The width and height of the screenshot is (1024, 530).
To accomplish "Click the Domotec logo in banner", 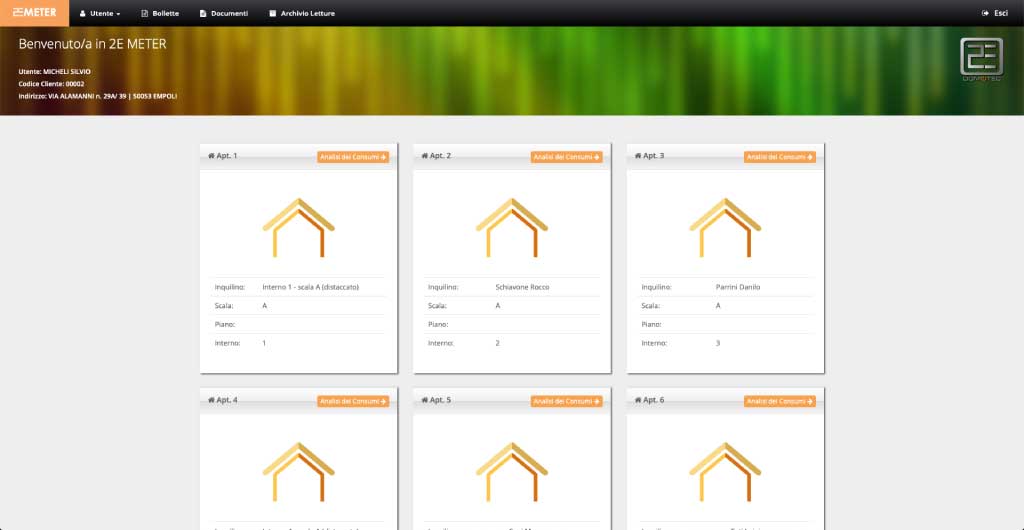I will pyautogui.click(x=982, y=59).
